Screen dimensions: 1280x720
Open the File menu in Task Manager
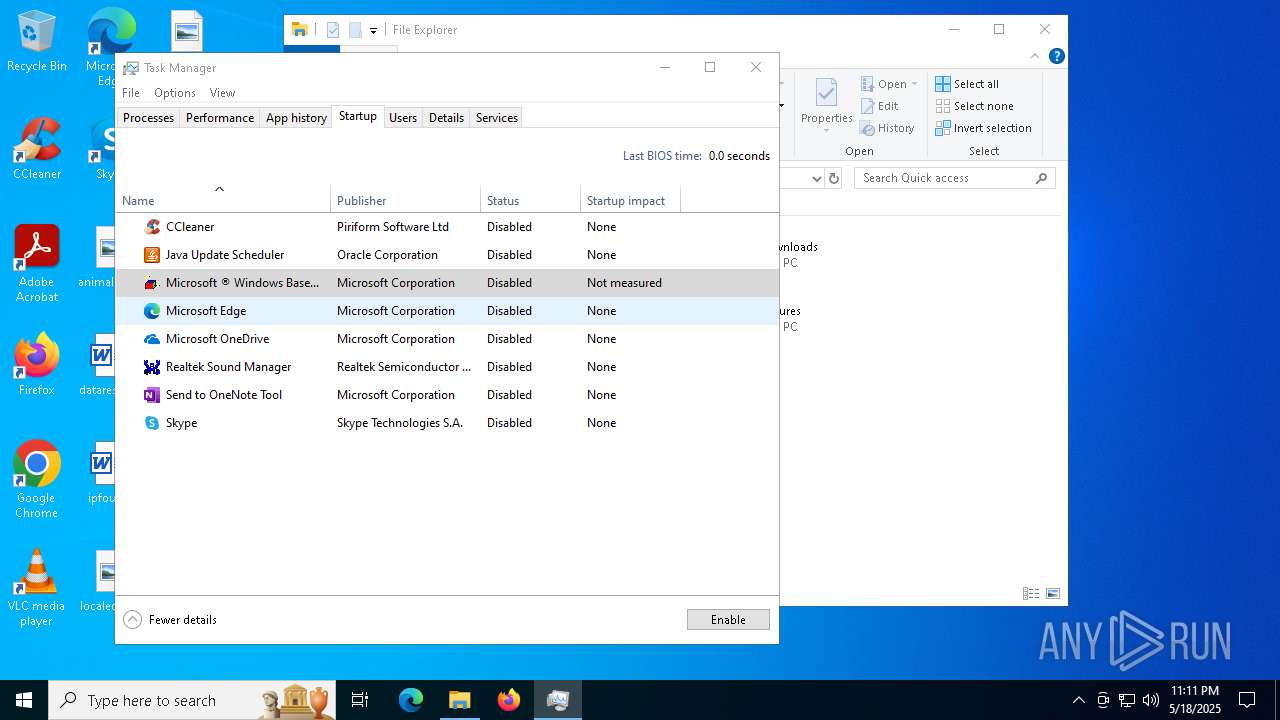(131, 93)
